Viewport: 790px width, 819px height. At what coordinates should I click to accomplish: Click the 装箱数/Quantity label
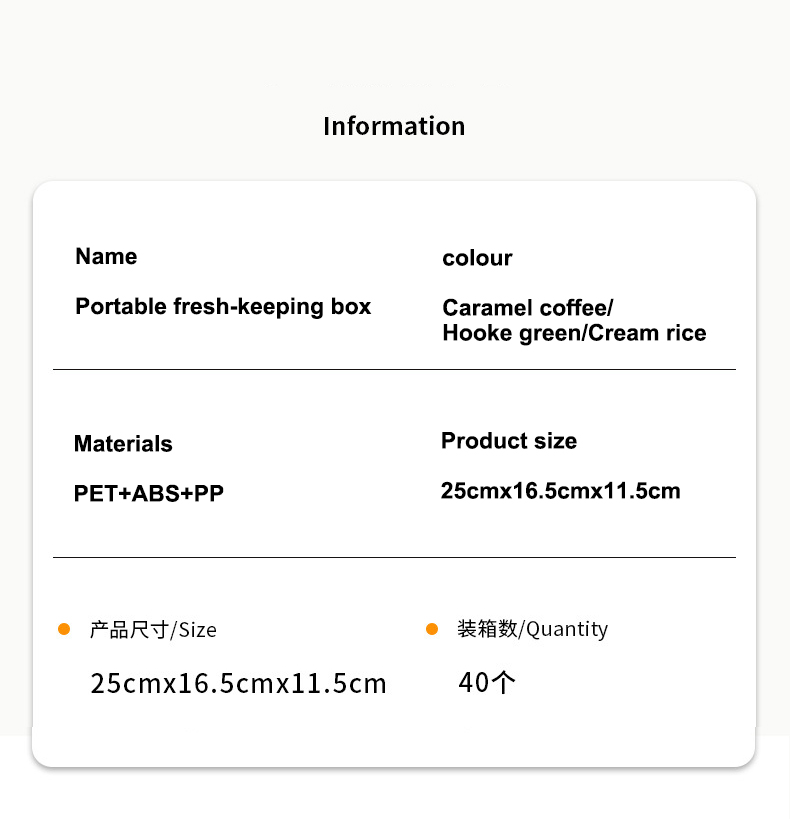[x=532, y=629]
